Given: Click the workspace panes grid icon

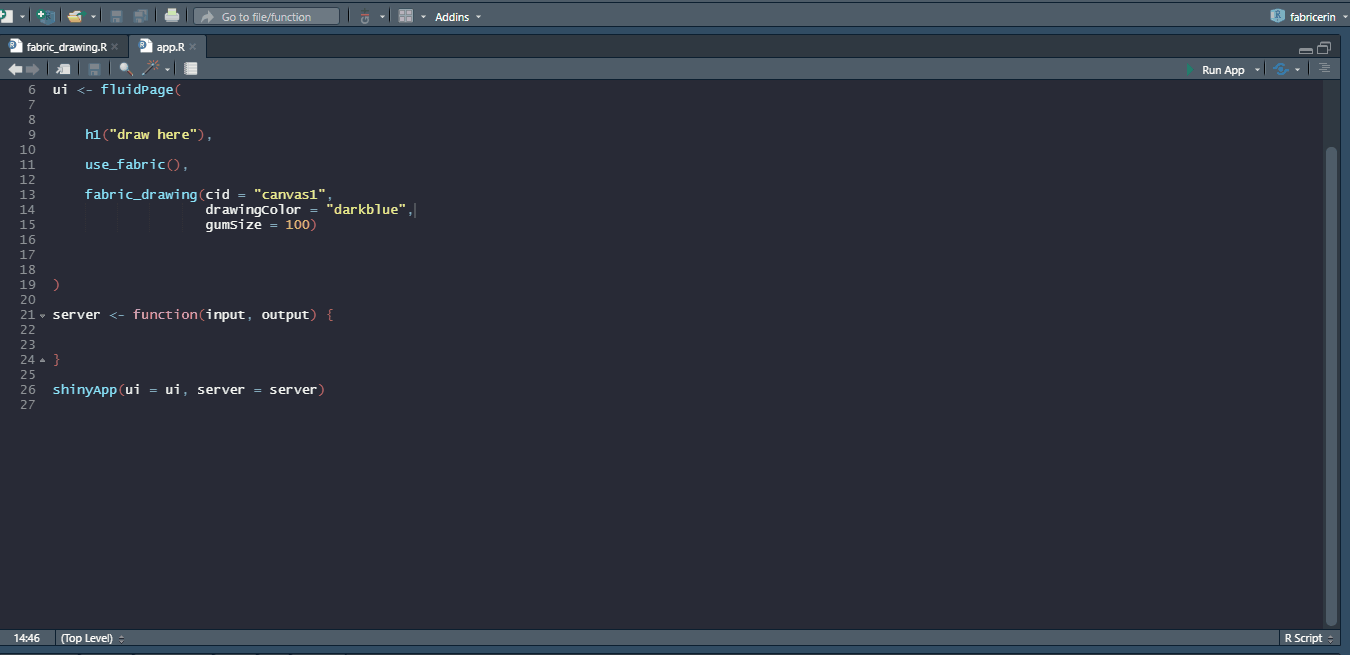Looking at the screenshot, I should (x=405, y=16).
